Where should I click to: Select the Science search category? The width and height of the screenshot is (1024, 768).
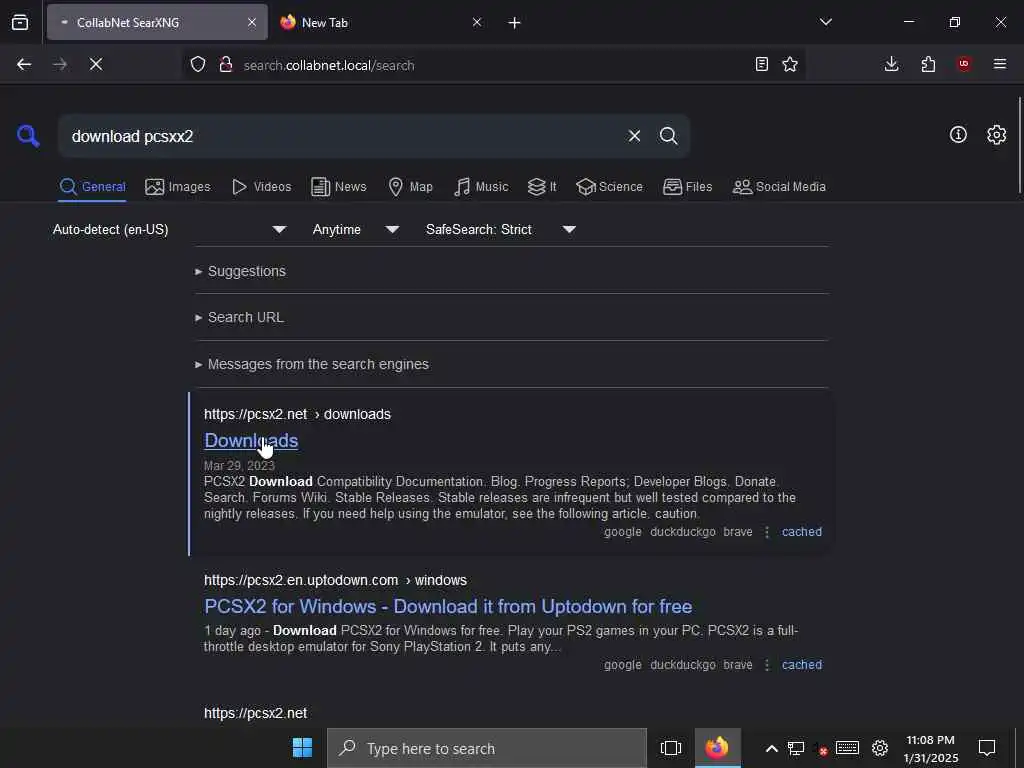click(609, 187)
